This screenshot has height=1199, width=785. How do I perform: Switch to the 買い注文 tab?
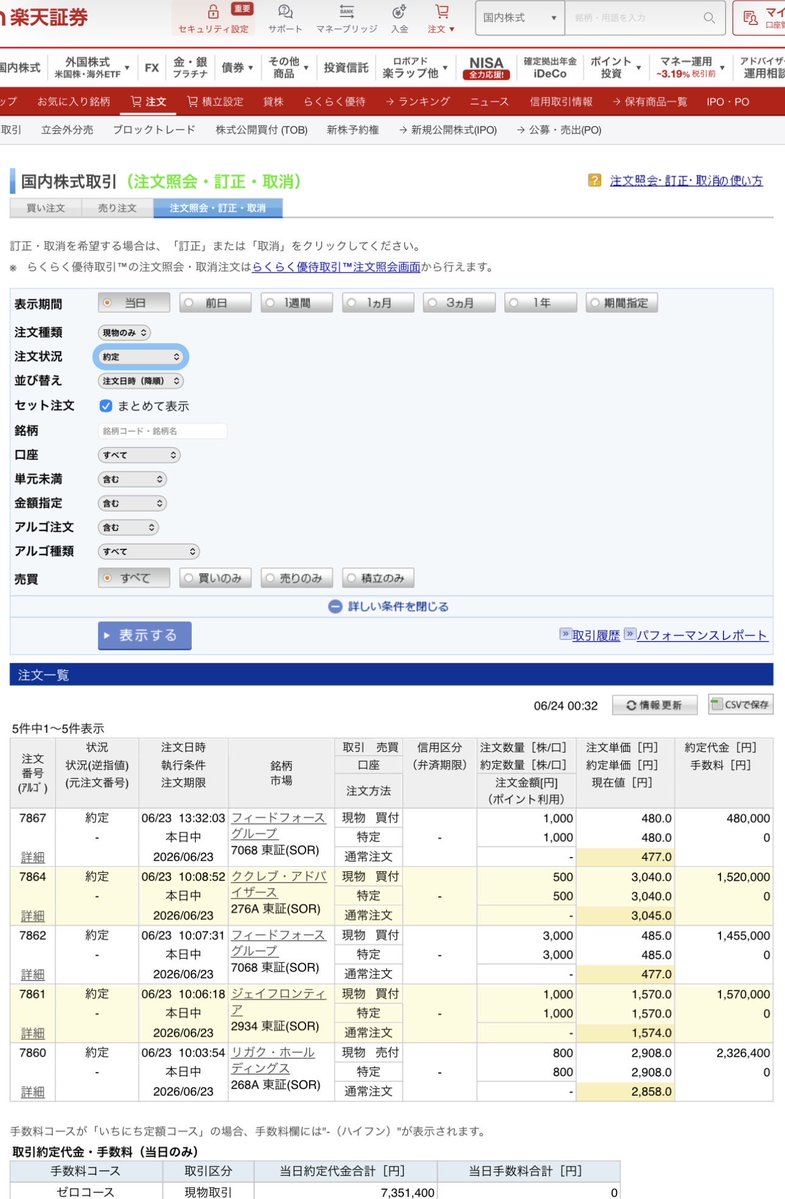45,208
